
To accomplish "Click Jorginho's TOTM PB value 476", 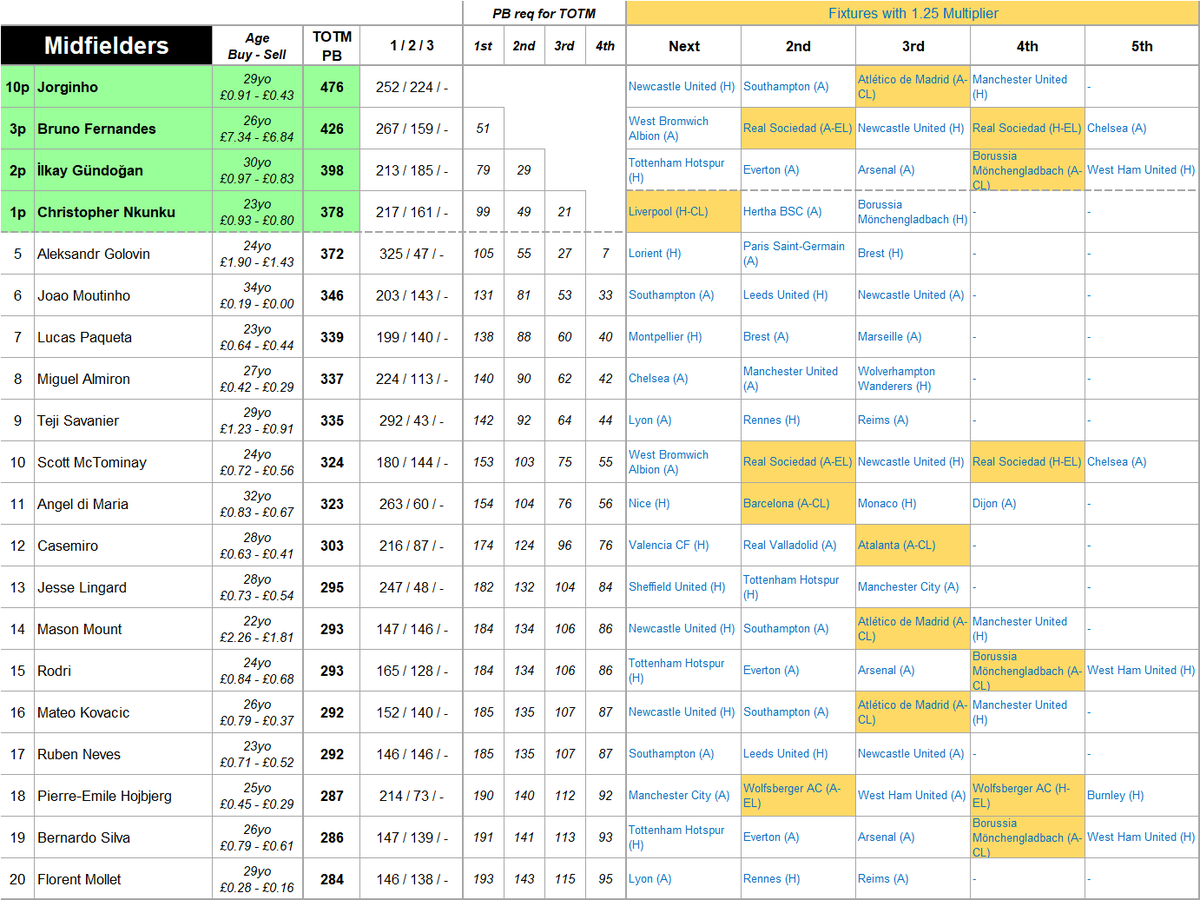I will click(x=332, y=87).
